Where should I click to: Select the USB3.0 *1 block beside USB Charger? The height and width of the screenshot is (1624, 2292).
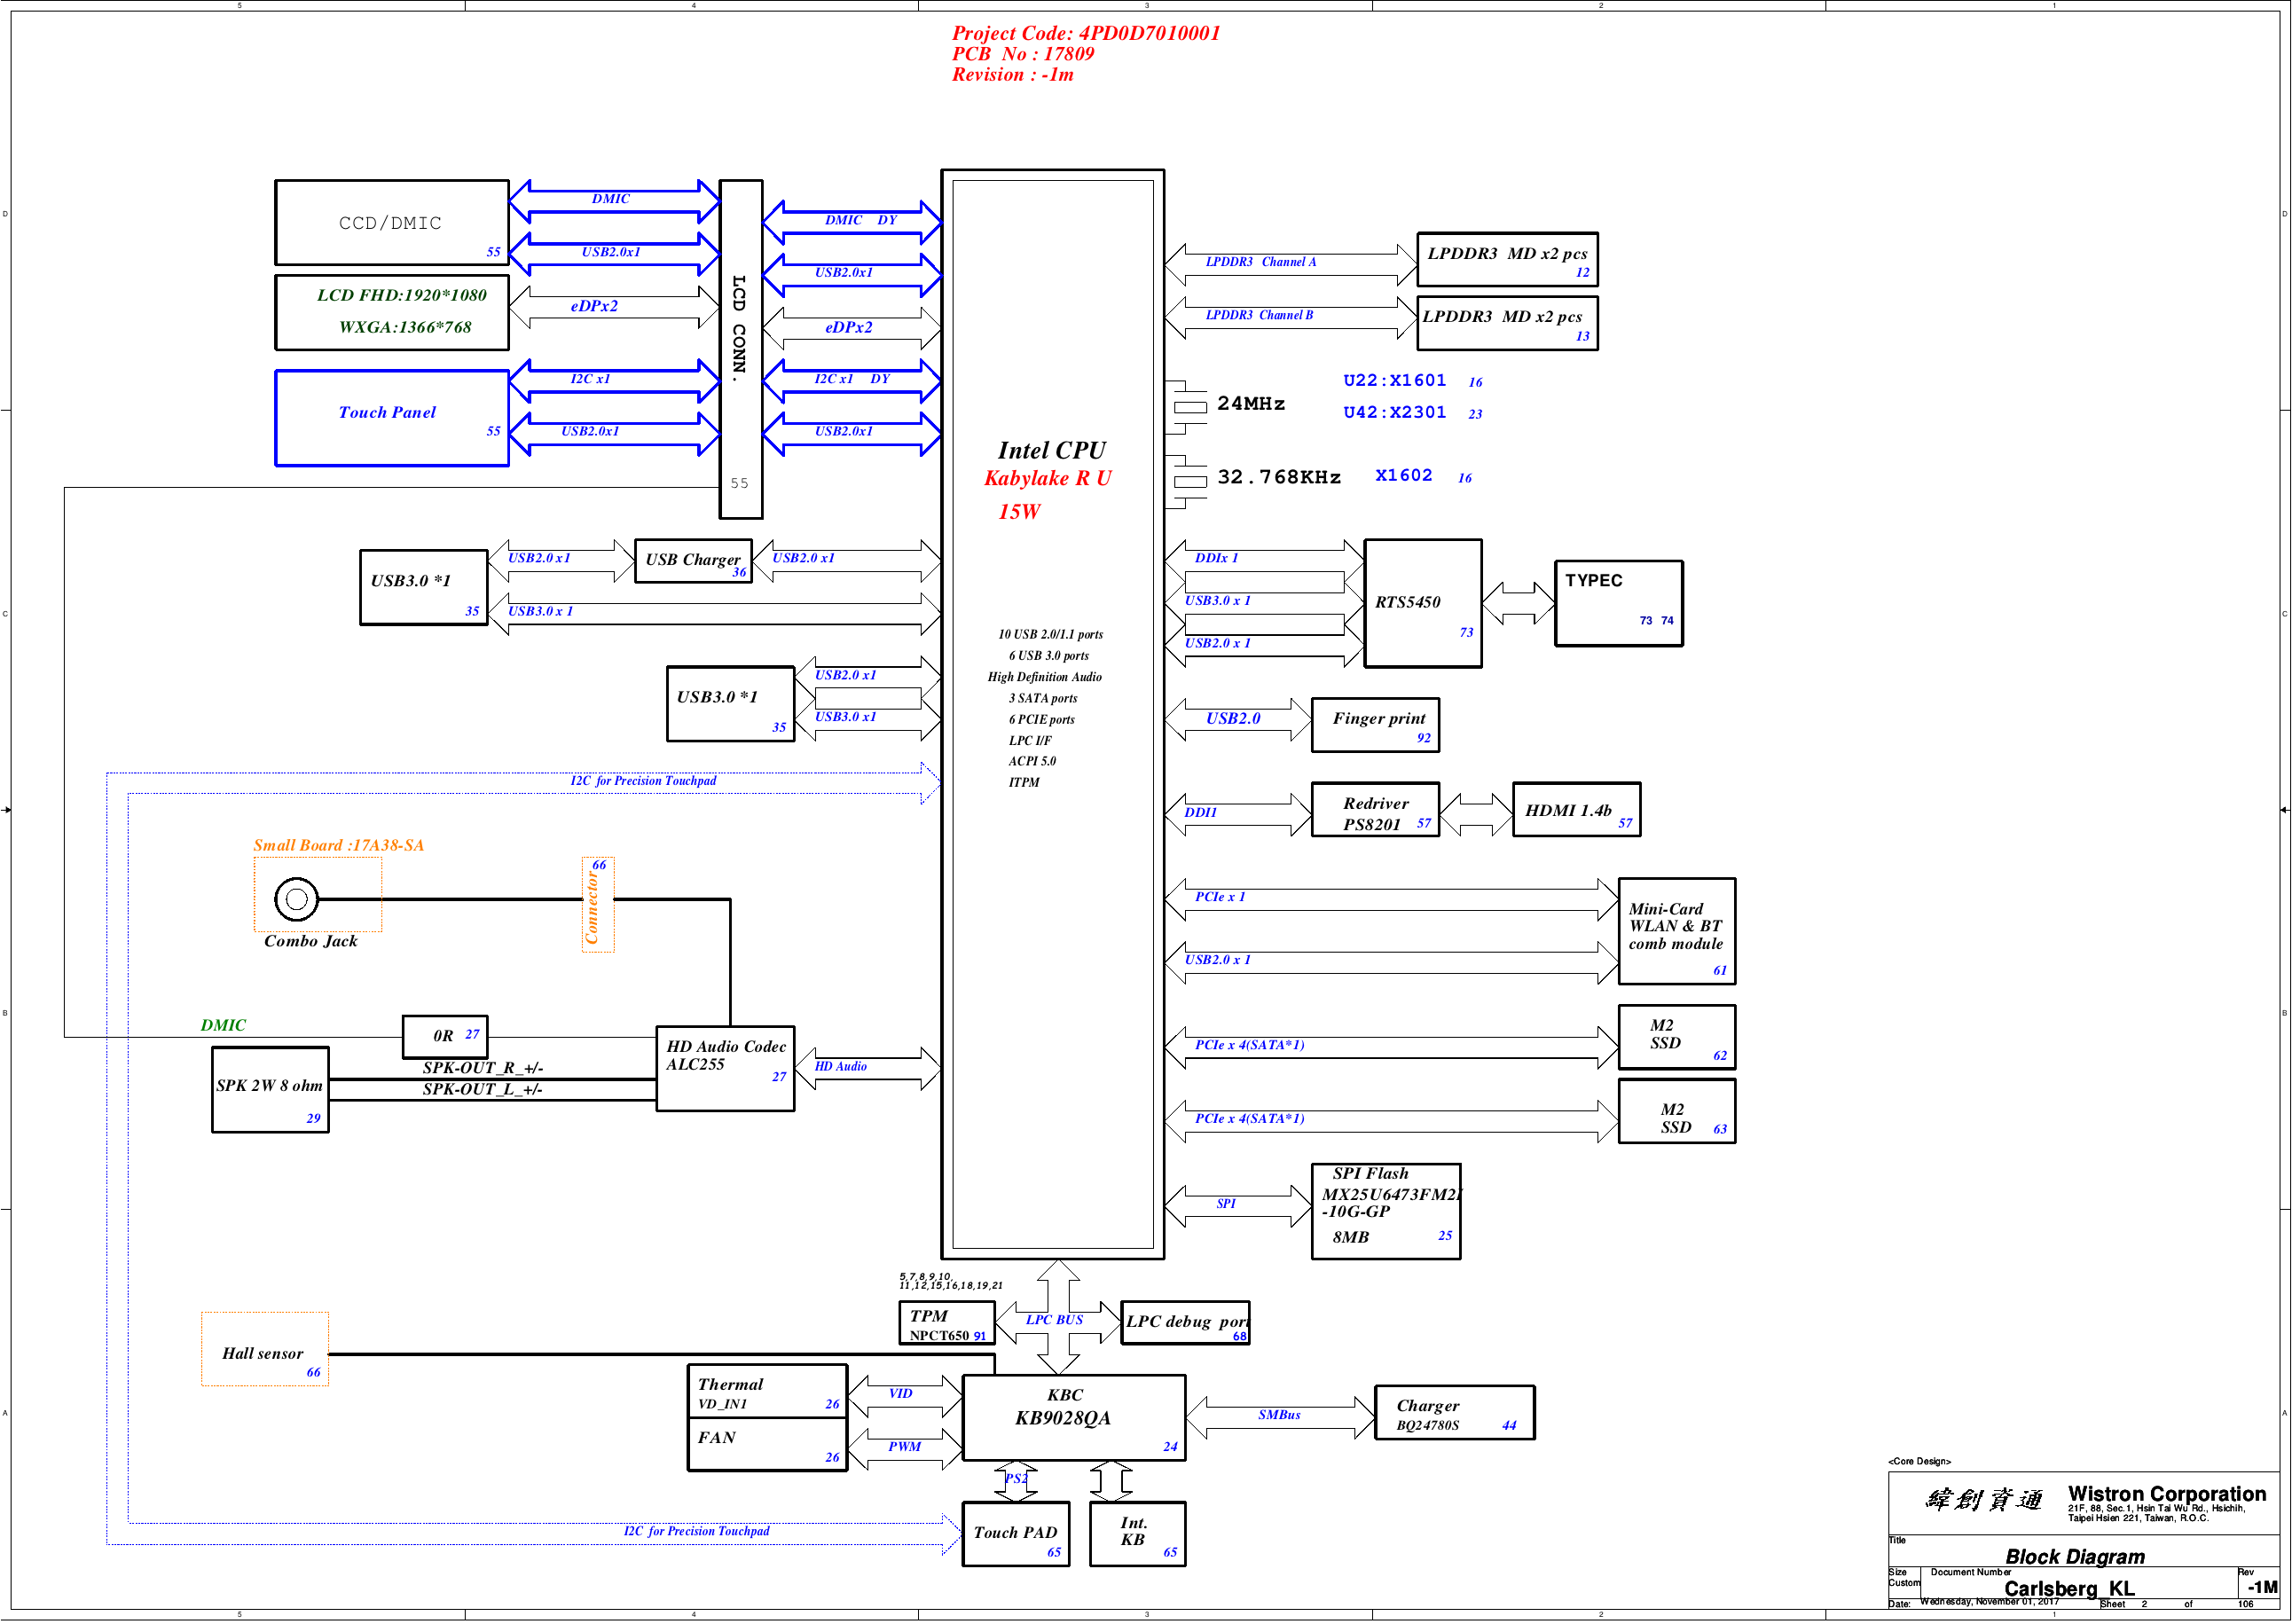pos(424,587)
